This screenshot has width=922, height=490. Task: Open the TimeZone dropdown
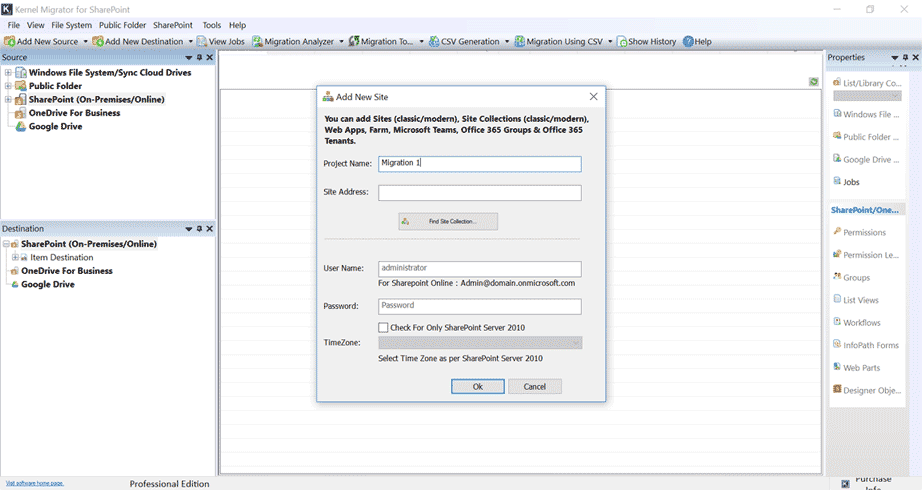point(480,343)
